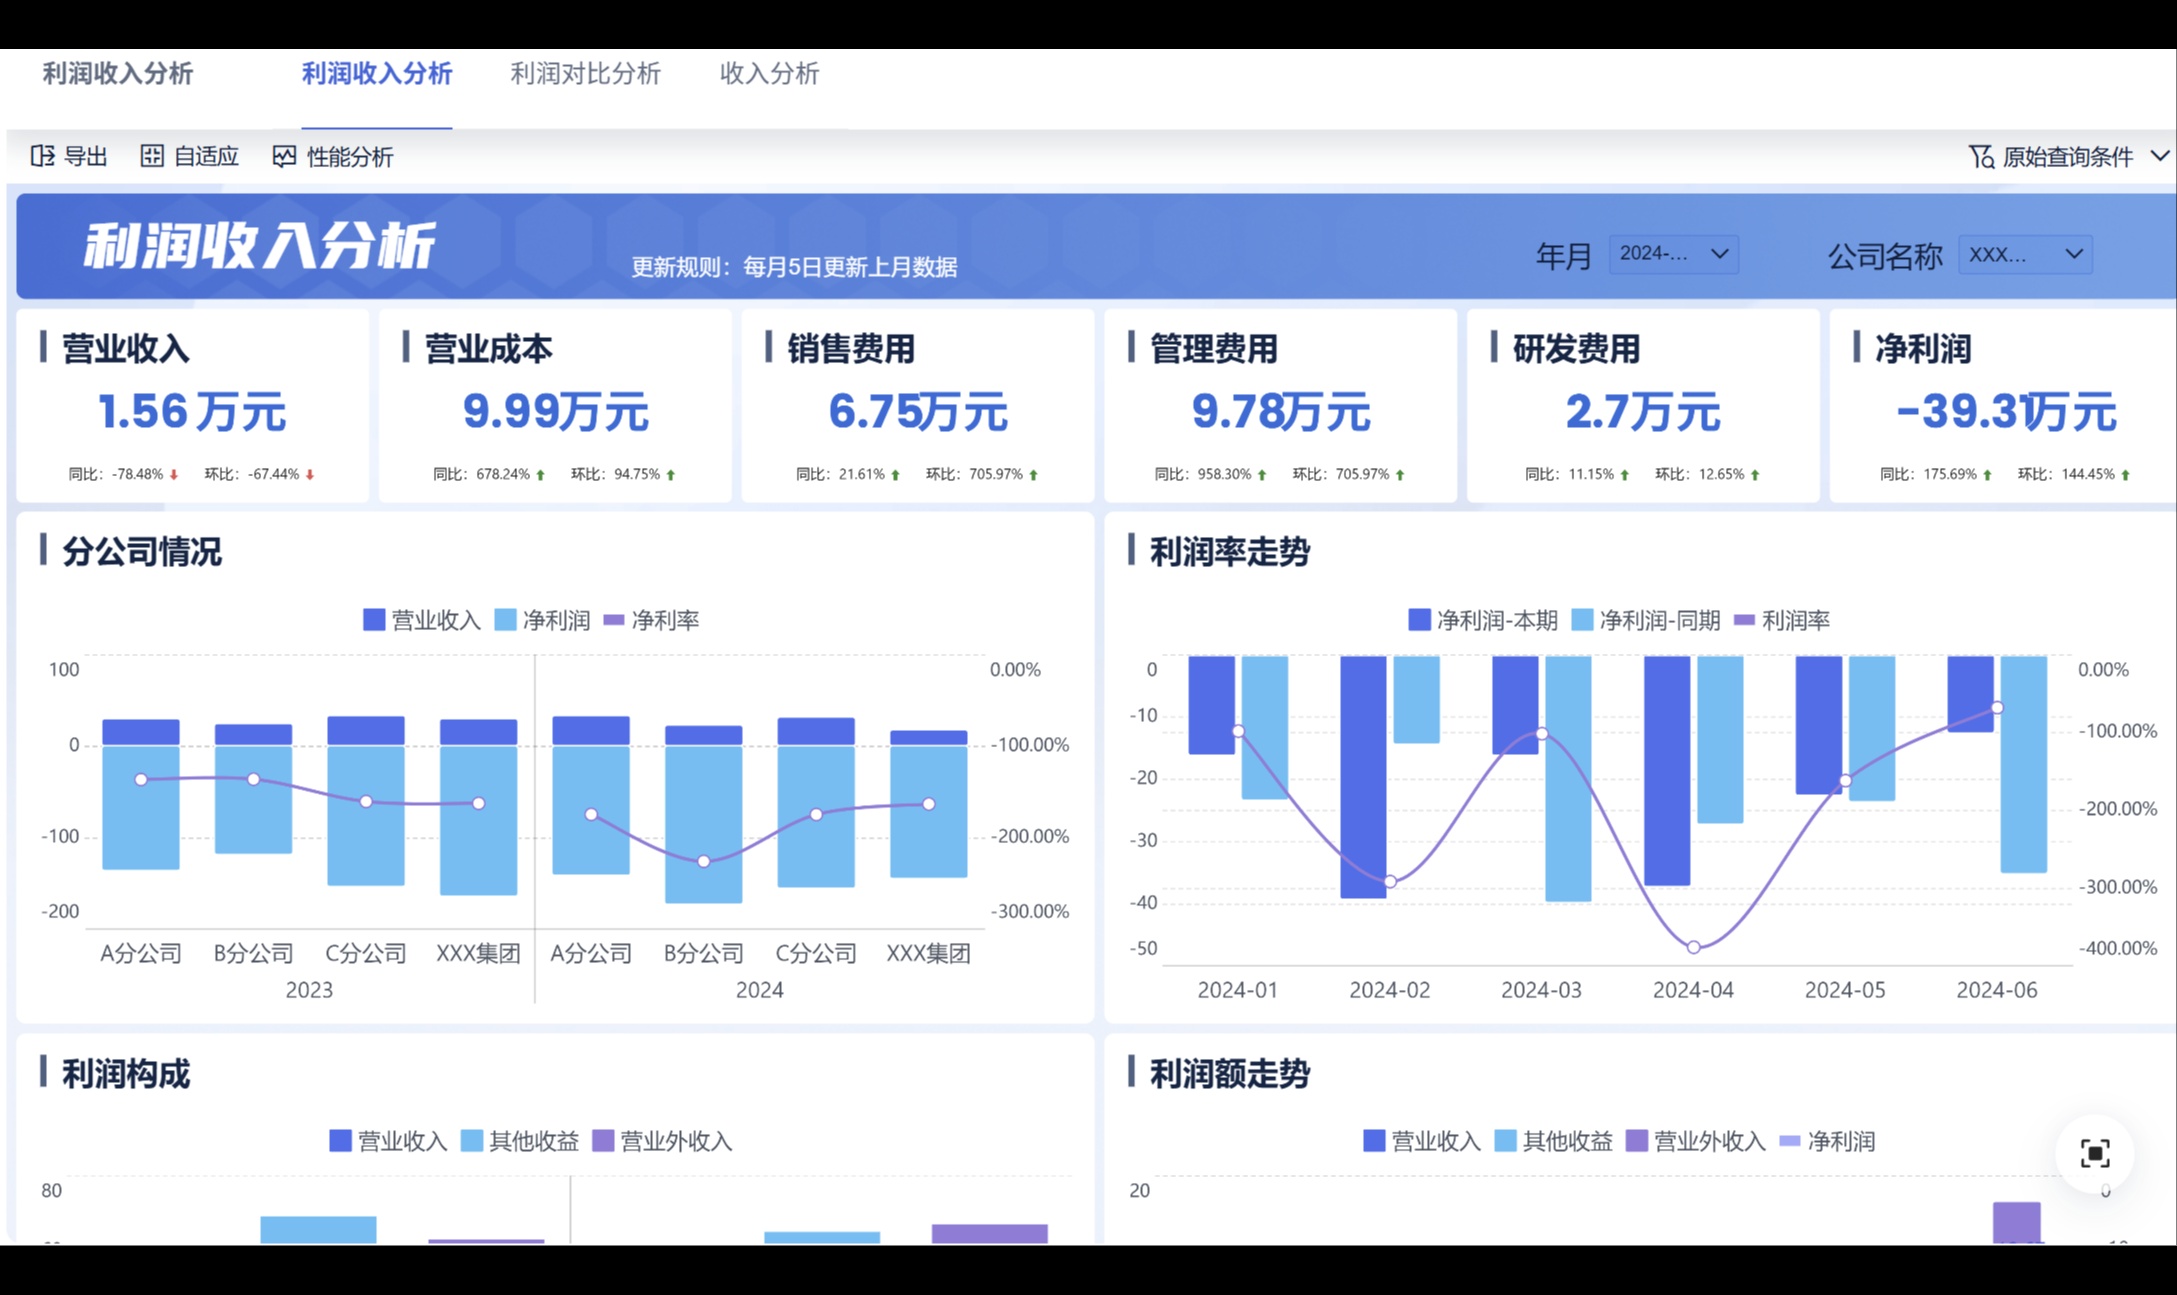The width and height of the screenshot is (2177, 1295).
Task: Click 同比 -78.48% under 营业收入
Action: [x=124, y=474]
